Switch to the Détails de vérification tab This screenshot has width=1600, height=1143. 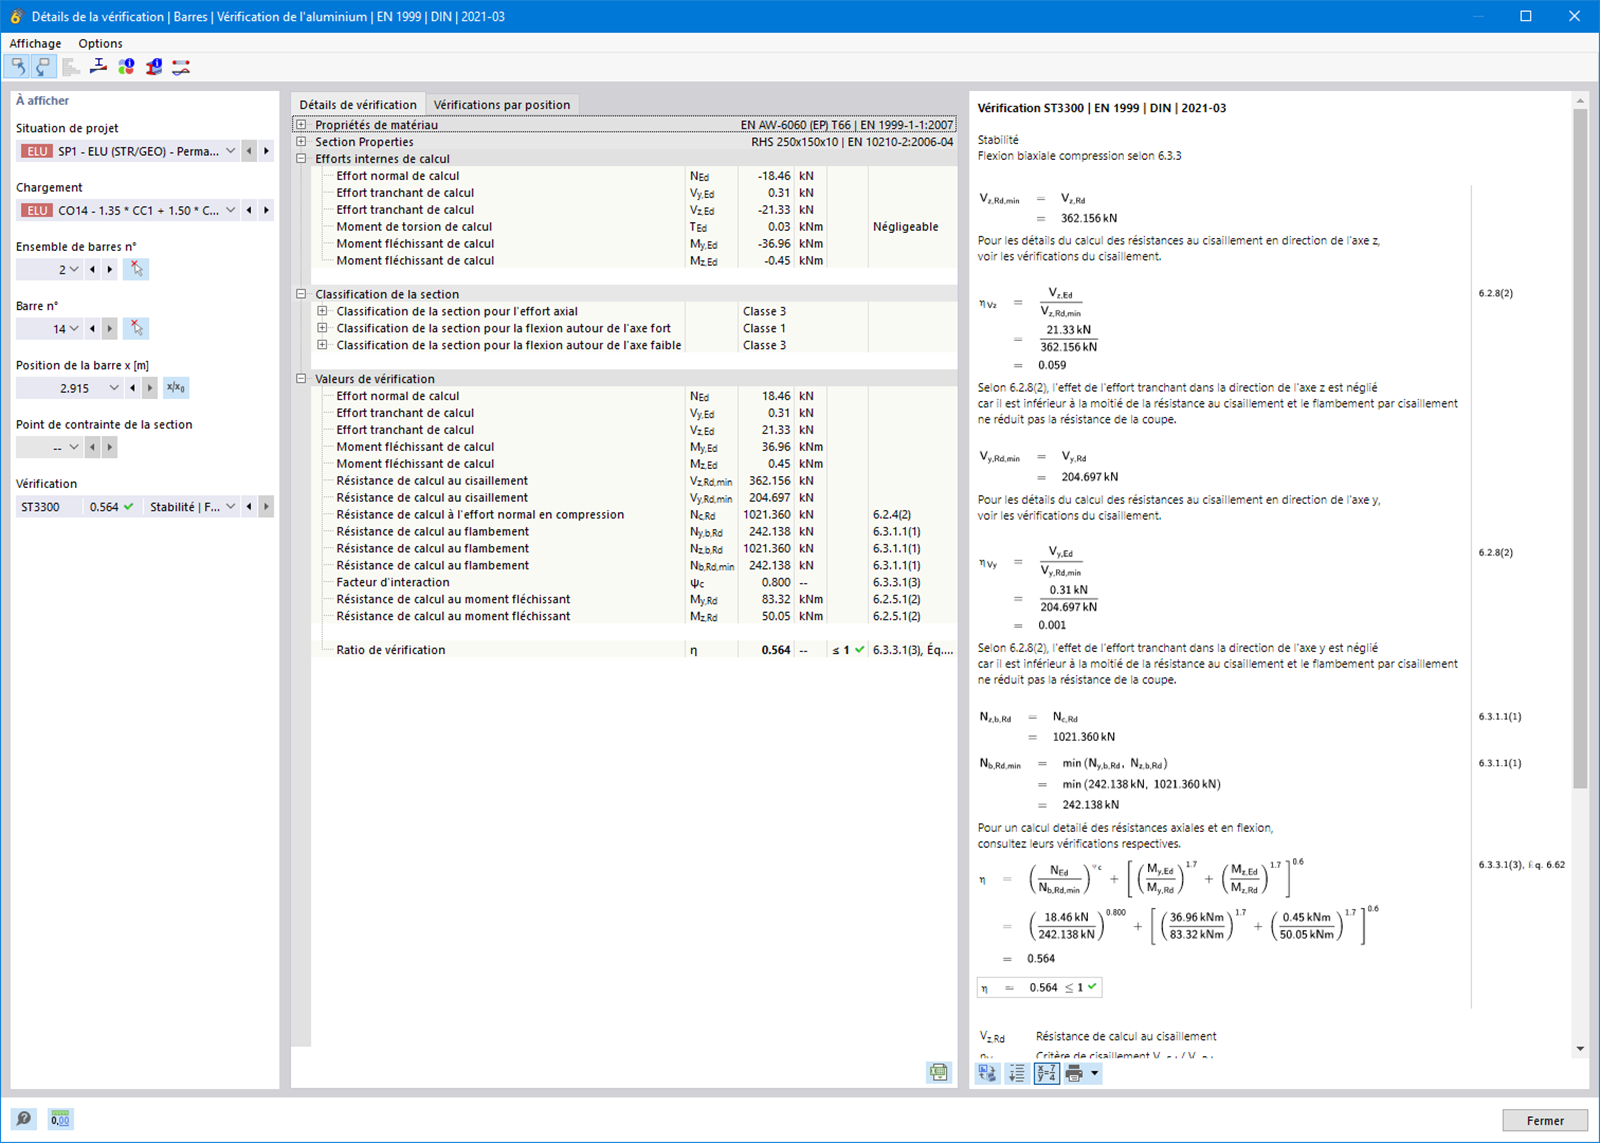(x=358, y=104)
